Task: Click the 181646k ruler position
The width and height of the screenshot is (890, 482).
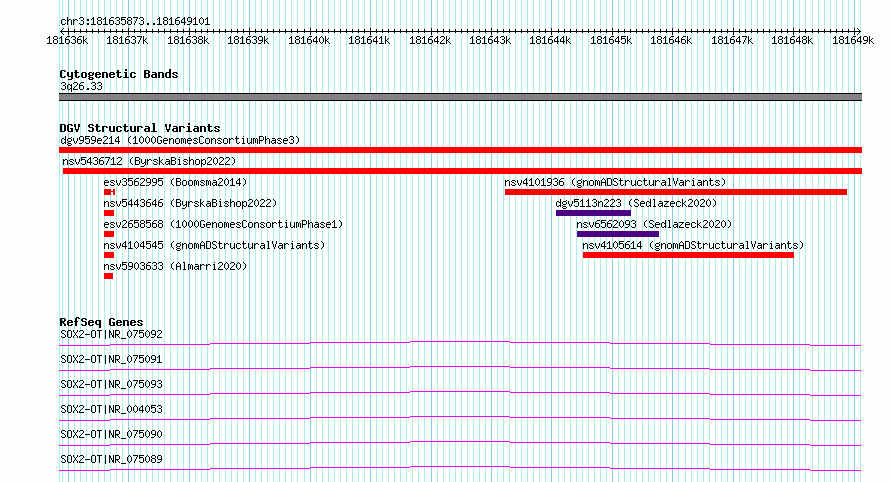Action: click(671, 40)
